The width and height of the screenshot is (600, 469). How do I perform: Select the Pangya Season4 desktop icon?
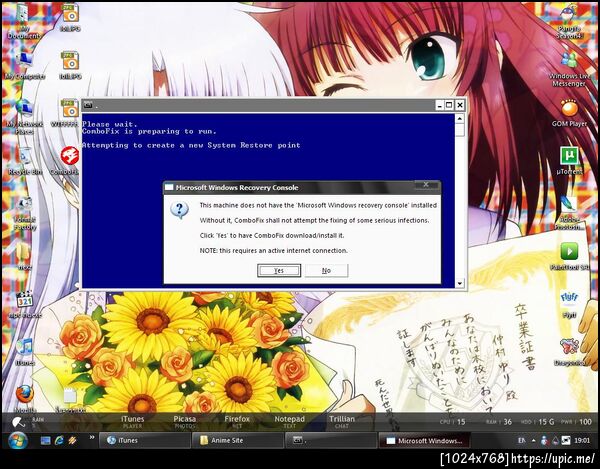569,22
